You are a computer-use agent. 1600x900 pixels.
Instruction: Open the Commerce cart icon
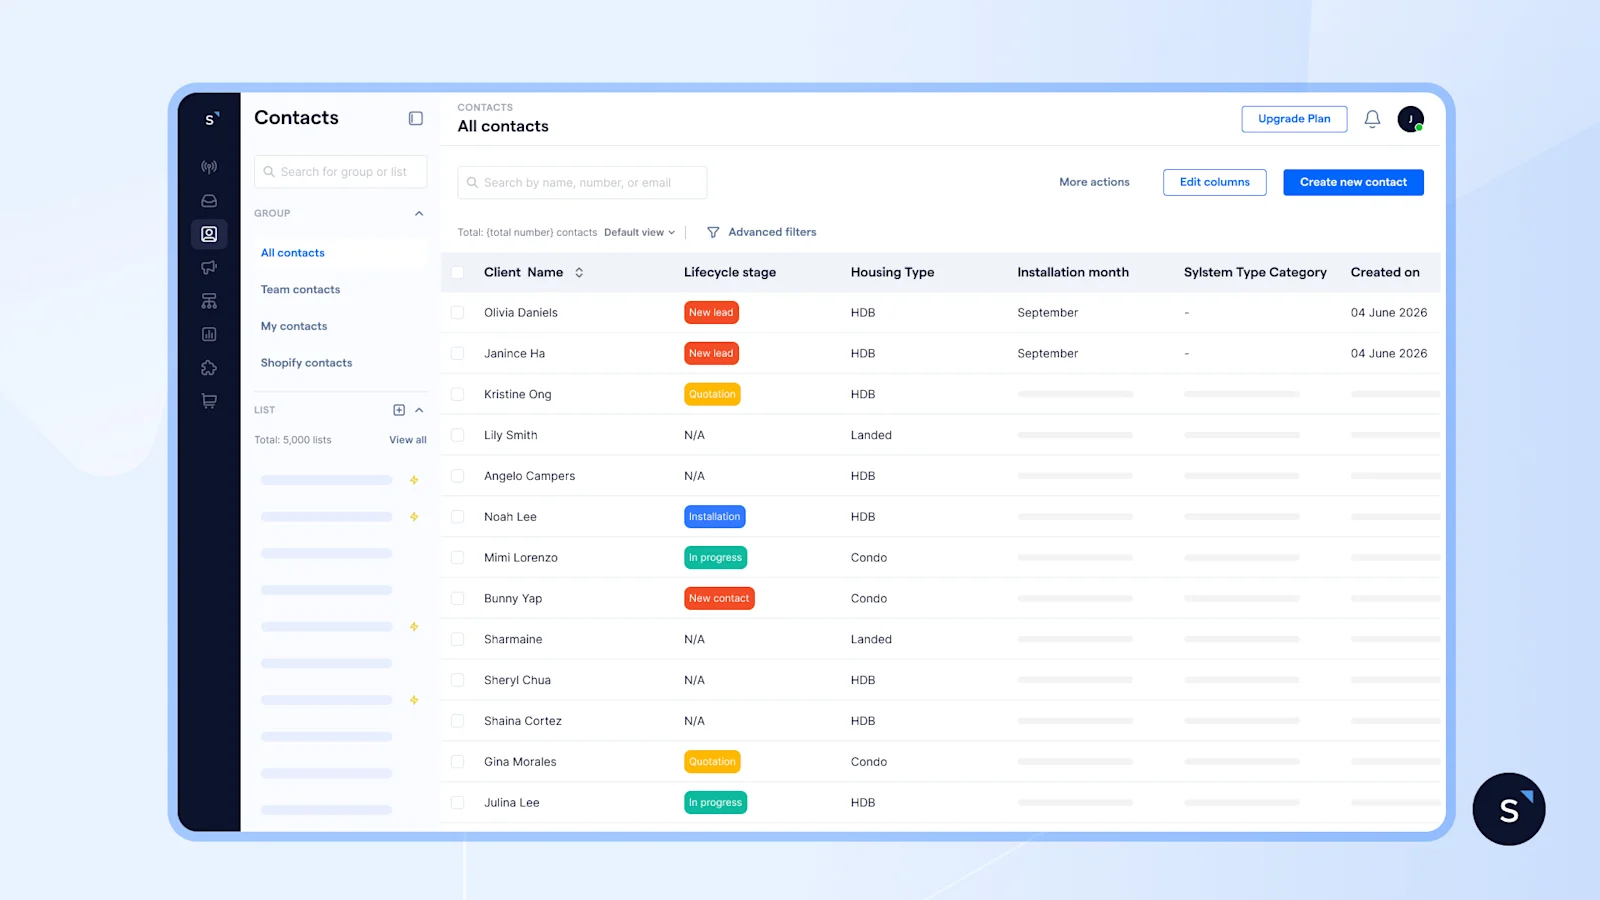(209, 401)
